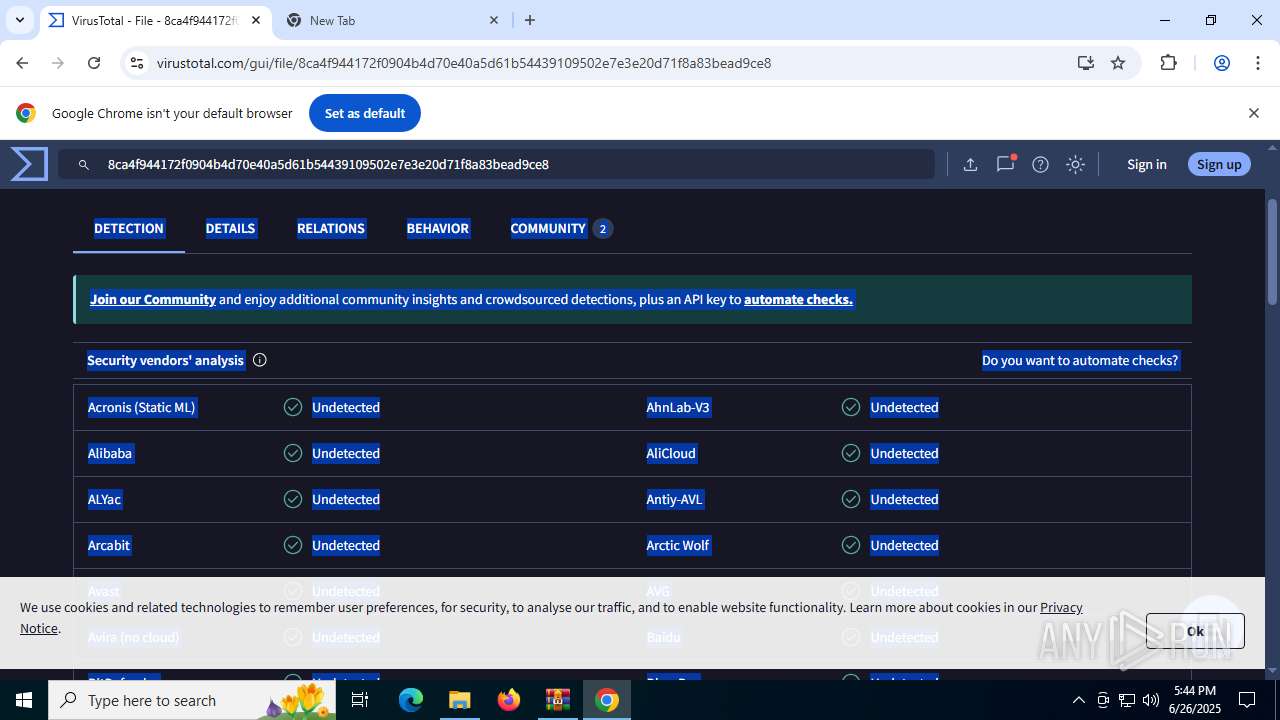Click the Join our Community link
Image resolution: width=1280 pixels, height=720 pixels.
click(153, 299)
